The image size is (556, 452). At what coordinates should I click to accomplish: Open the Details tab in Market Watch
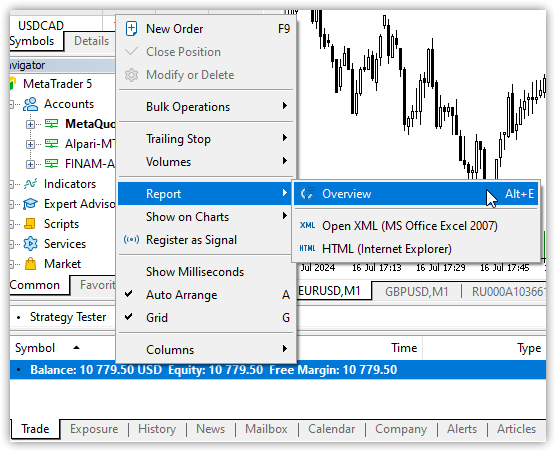[x=91, y=41]
